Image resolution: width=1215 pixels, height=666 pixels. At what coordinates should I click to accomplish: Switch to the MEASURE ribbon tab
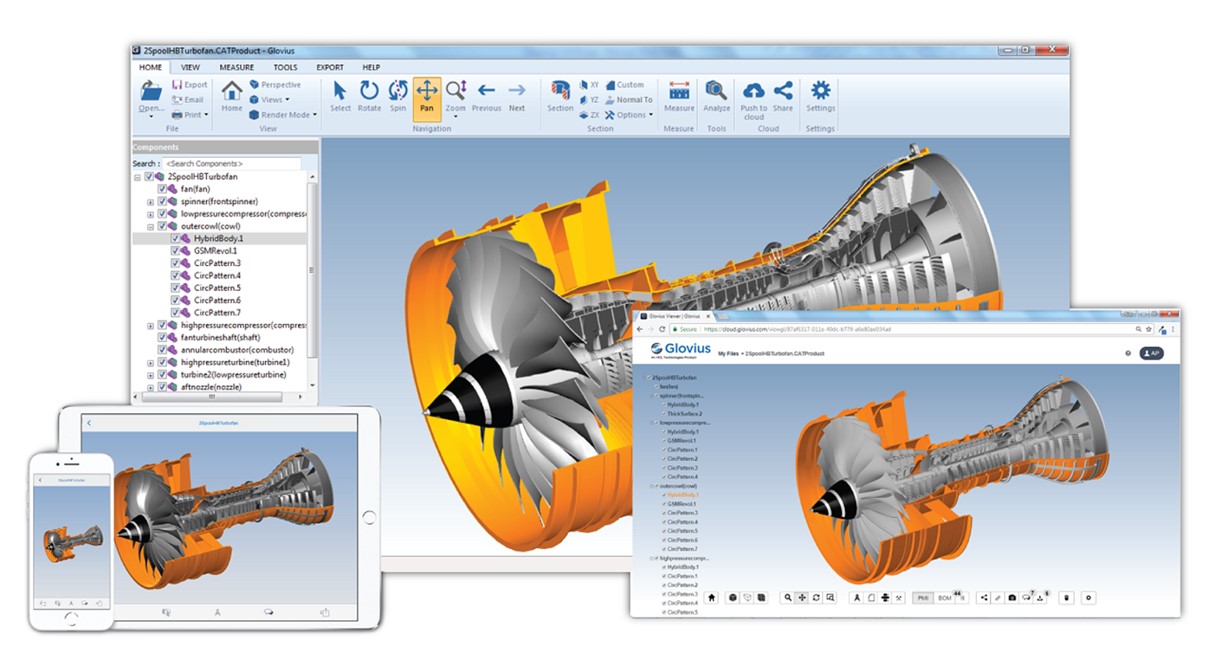tap(237, 67)
